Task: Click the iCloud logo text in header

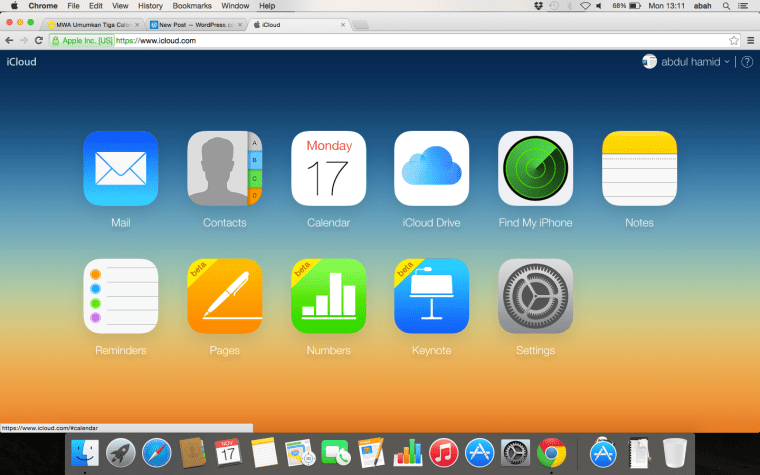Action: point(21,62)
